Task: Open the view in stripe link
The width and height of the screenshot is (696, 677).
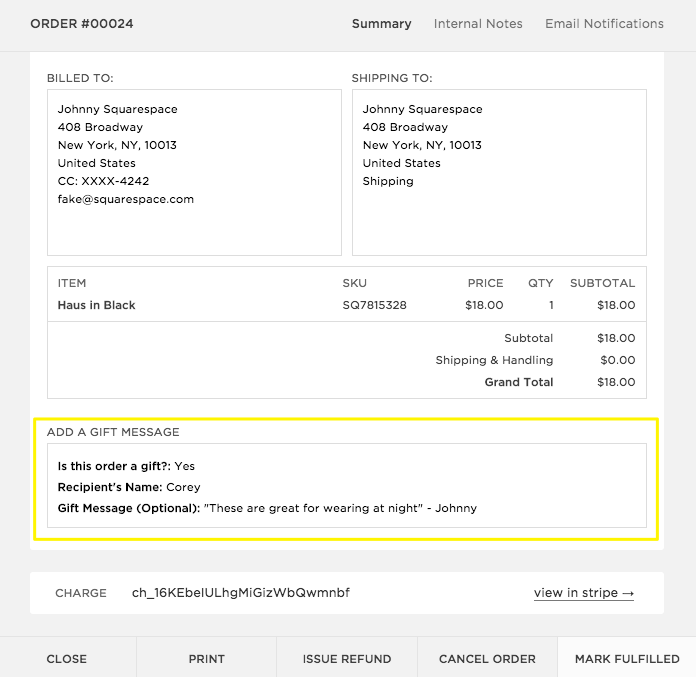Action: pyautogui.click(x=584, y=593)
